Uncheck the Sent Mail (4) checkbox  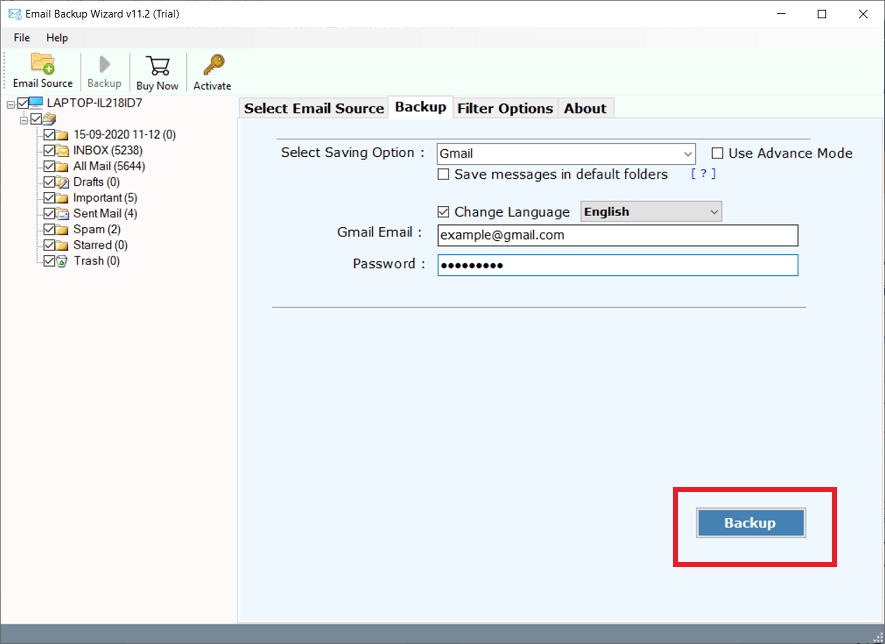pyautogui.click(x=49, y=213)
